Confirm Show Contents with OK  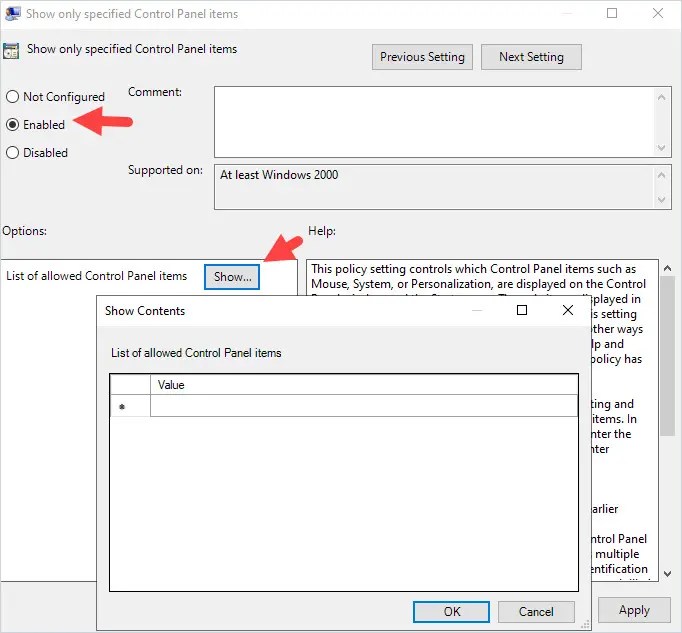tap(451, 612)
